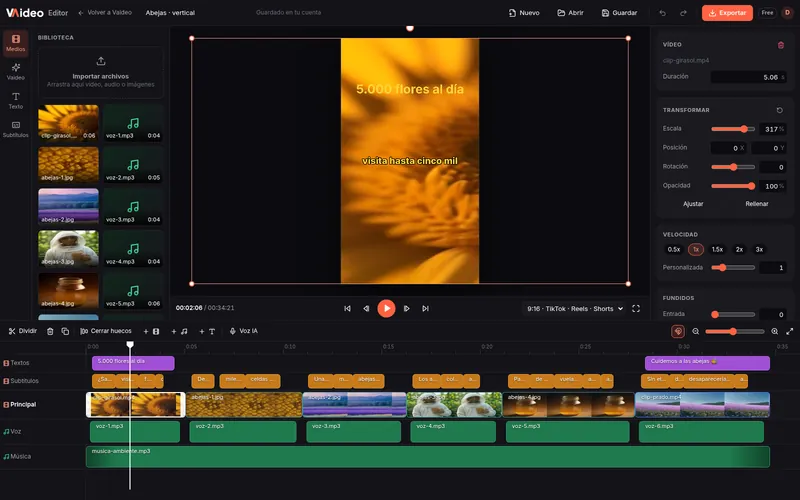Image resolution: width=800 pixels, height=500 pixels.
Task: Select the abejas-1.jpg library thumbnail
Action: pyautogui.click(x=68, y=164)
